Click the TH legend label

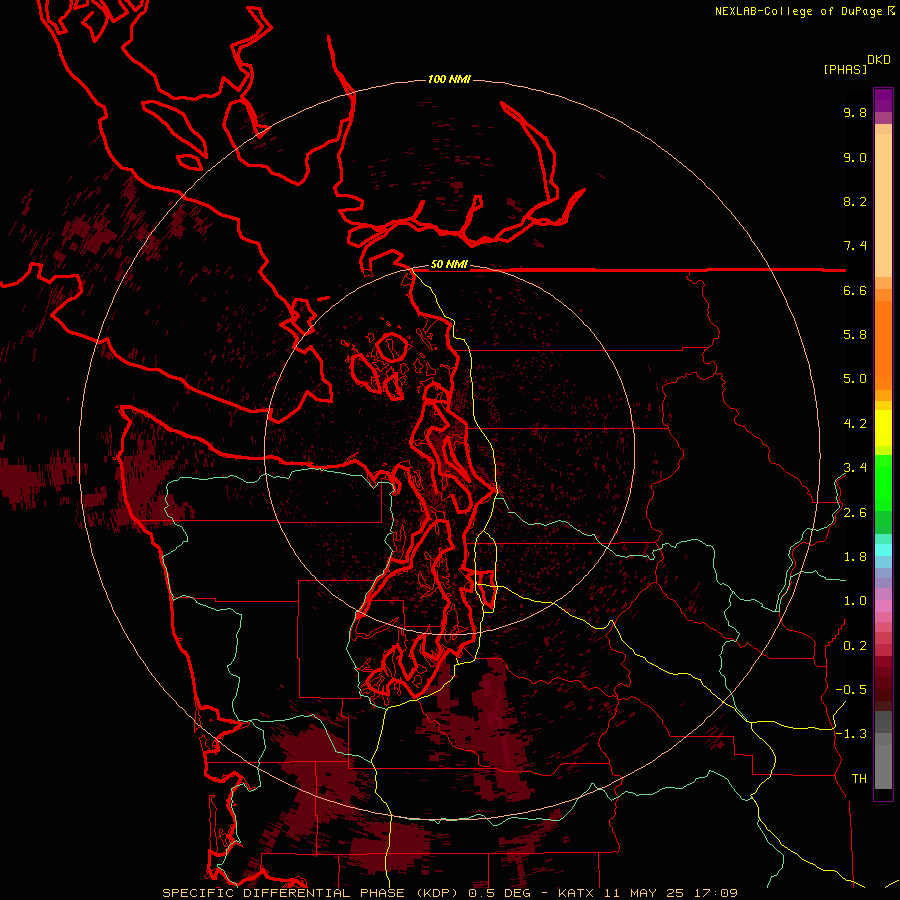pyautogui.click(x=859, y=779)
